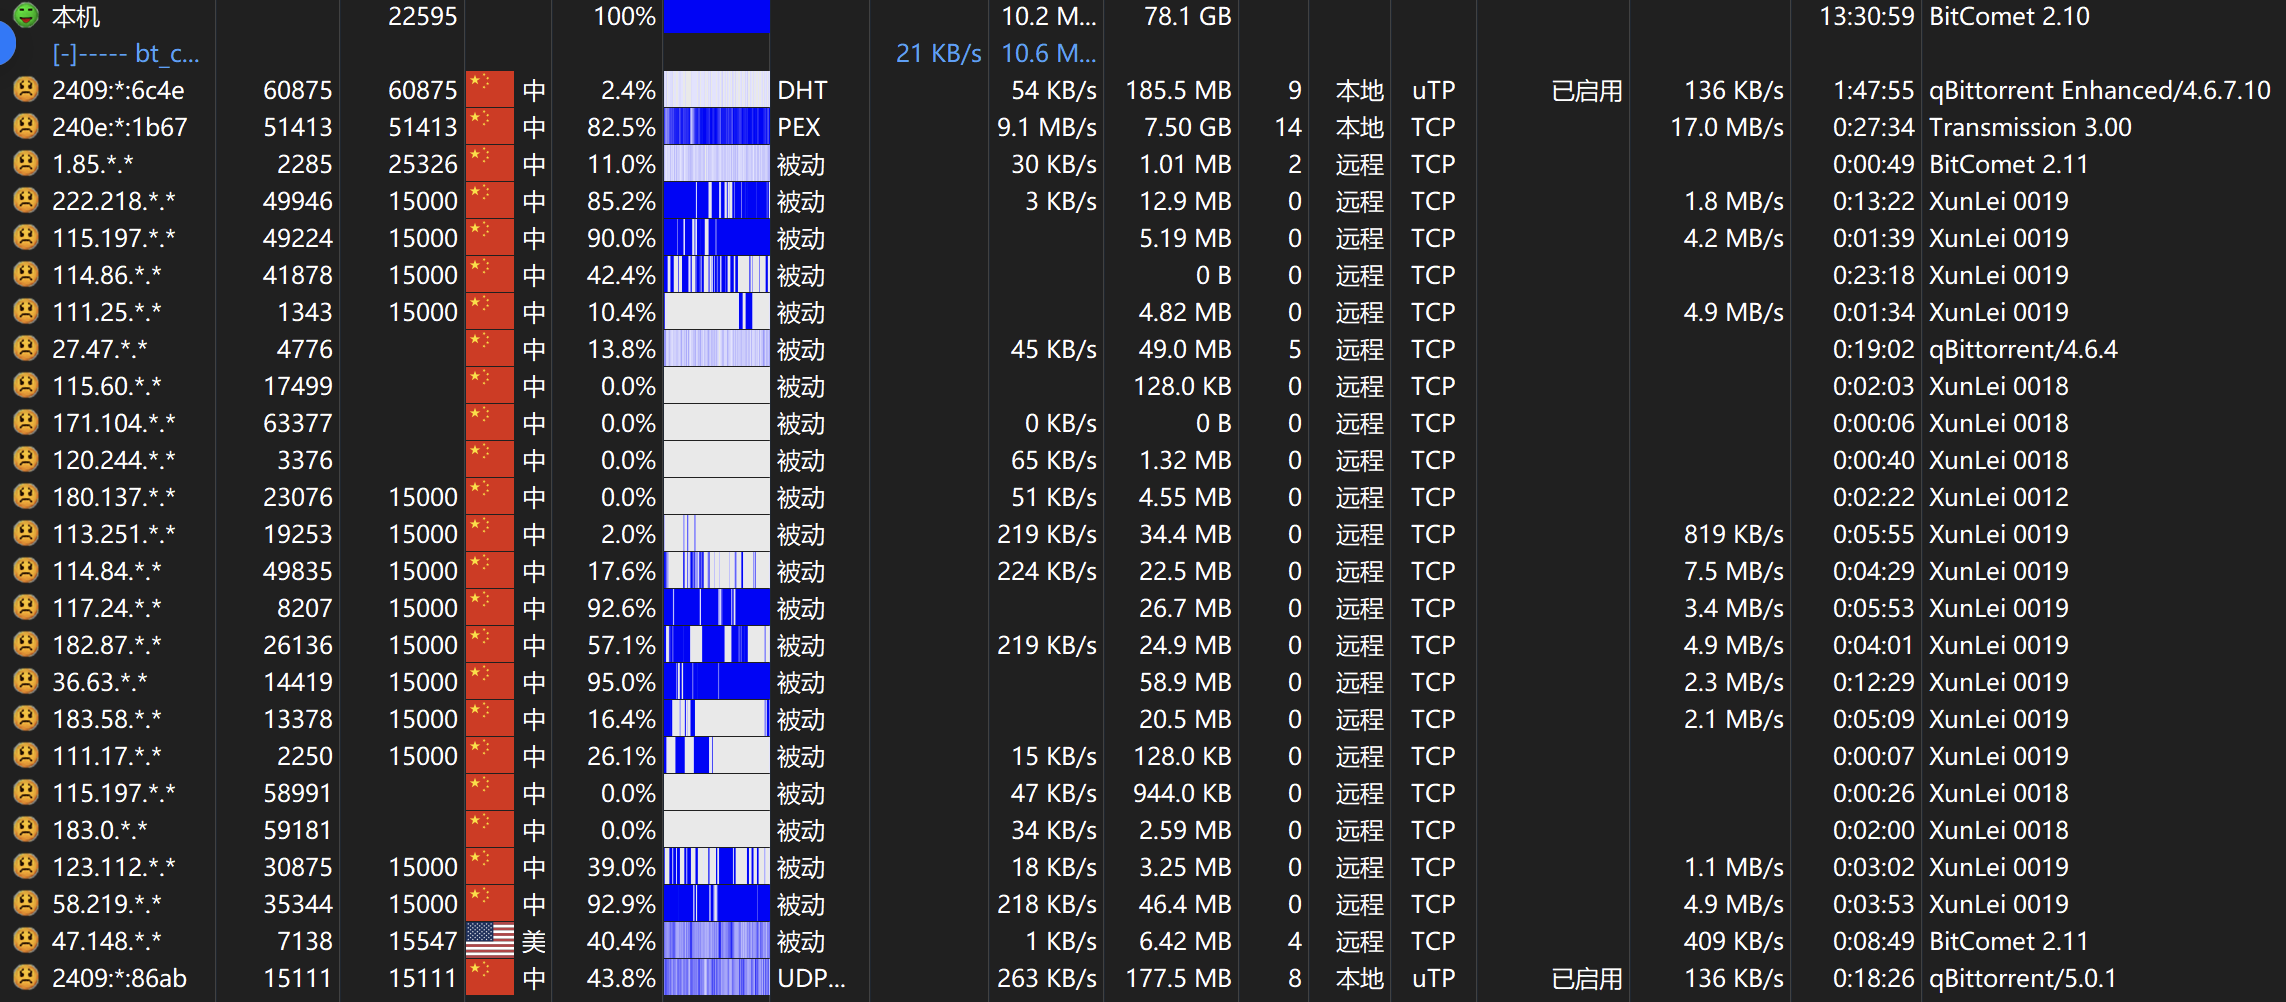Image resolution: width=2286 pixels, height=1002 pixels.
Task: Click the face icon for peer 171.104.*.*
Action: coord(25,423)
